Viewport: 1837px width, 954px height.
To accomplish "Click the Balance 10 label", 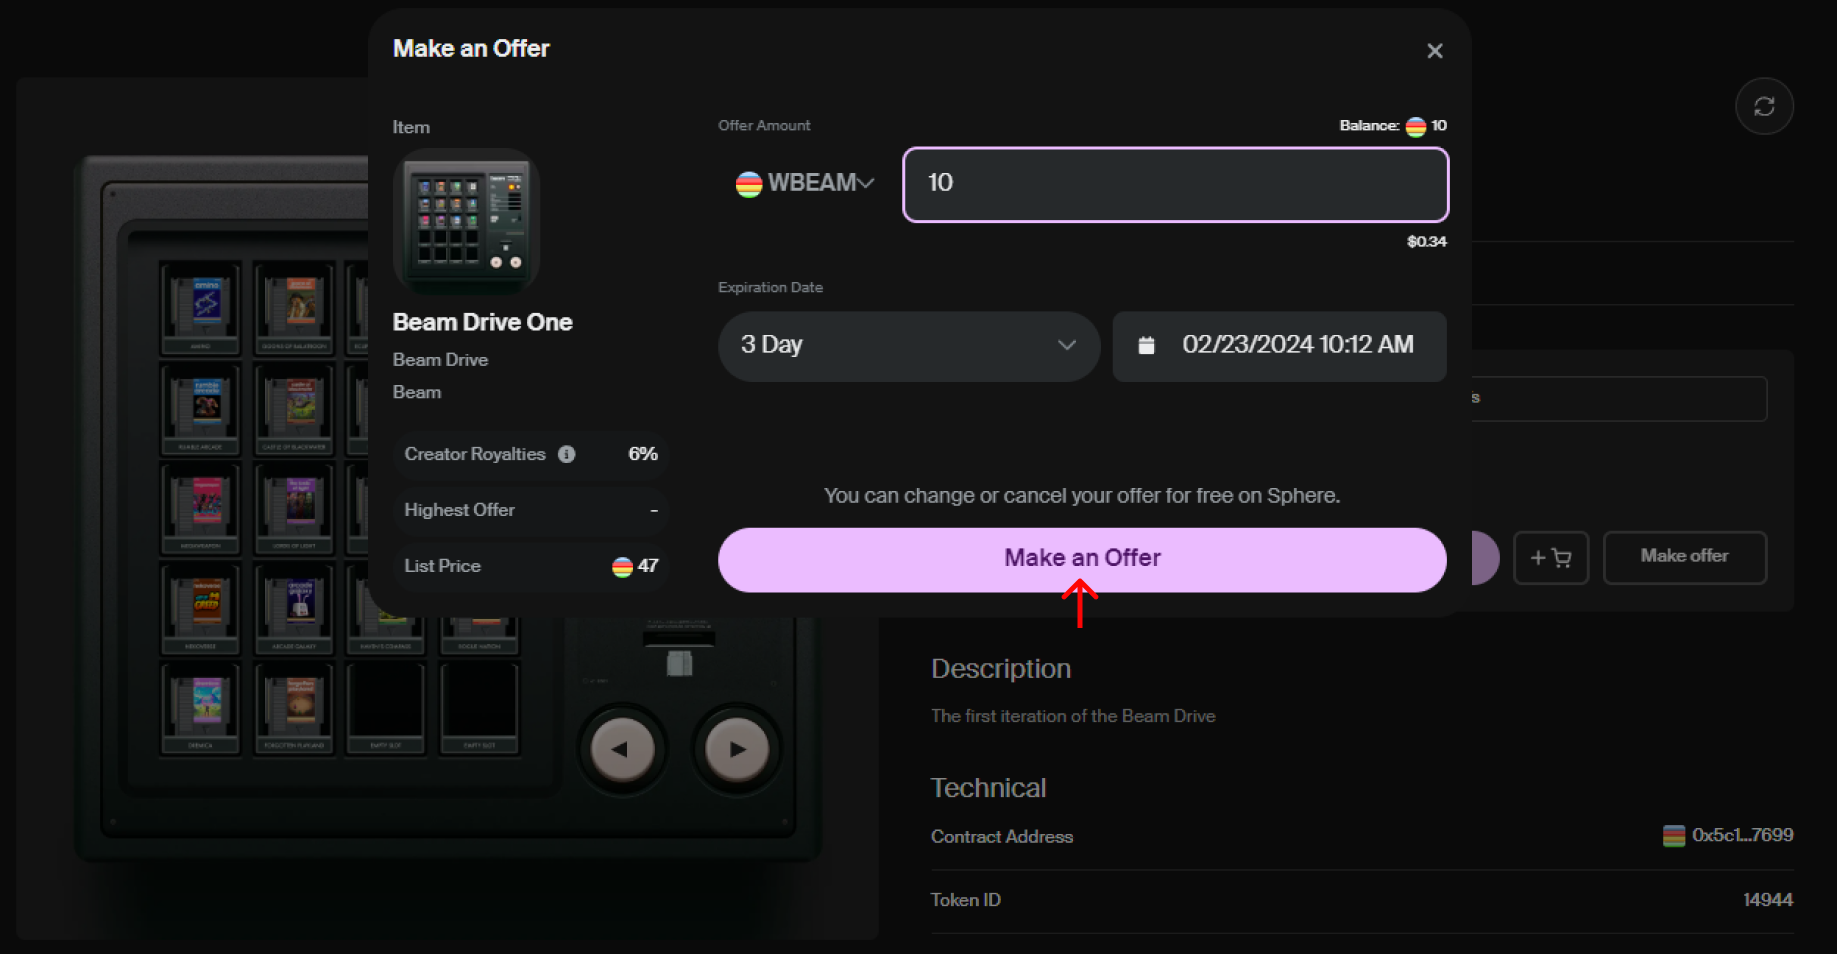I will 1393,126.
